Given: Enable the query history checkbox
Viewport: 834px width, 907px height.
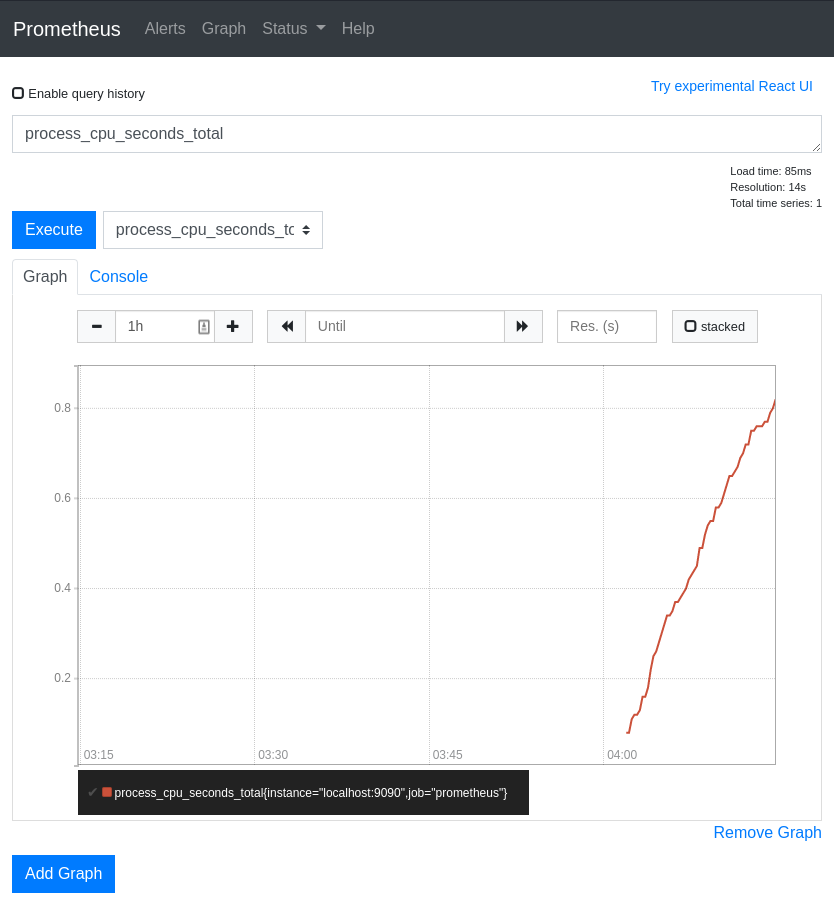Looking at the screenshot, I should tap(16, 92).
